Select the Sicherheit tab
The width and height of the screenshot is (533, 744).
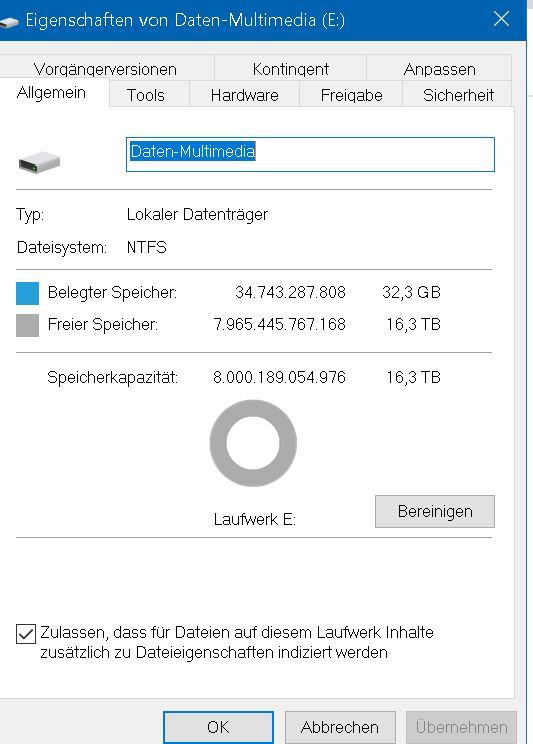coord(458,95)
